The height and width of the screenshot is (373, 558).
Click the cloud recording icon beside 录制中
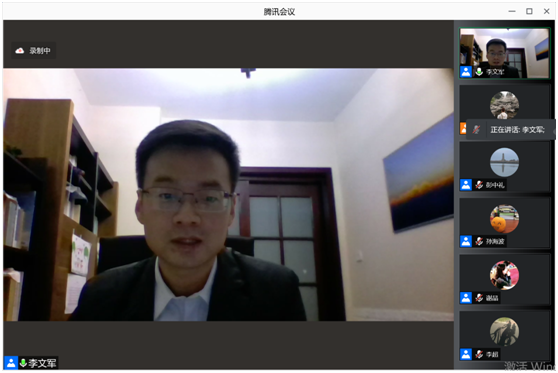[x=20, y=51]
